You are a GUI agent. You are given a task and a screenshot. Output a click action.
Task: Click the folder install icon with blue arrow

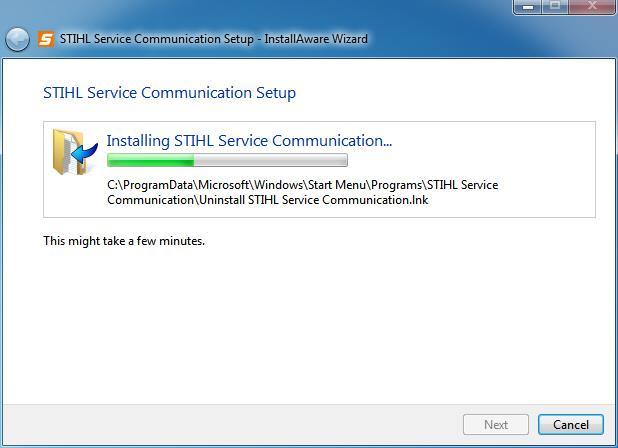point(75,152)
